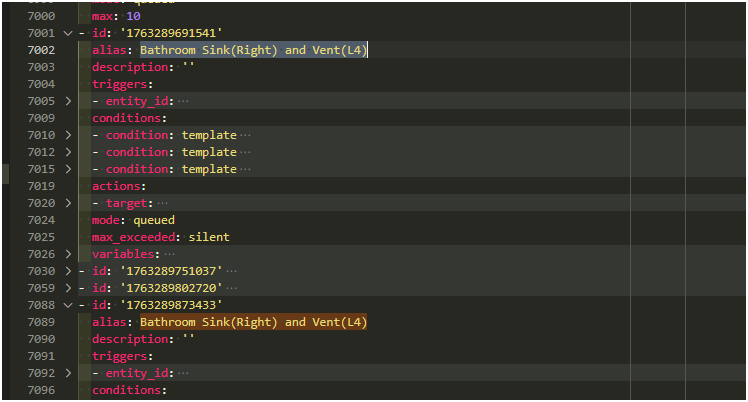Click the 'max_exceeded: silent' line text

(x=160, y=237)
